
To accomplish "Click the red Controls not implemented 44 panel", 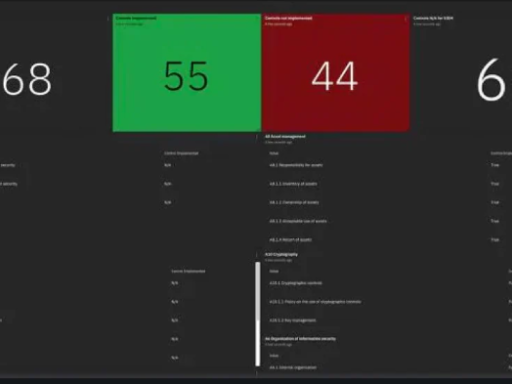I will (336, 73).
